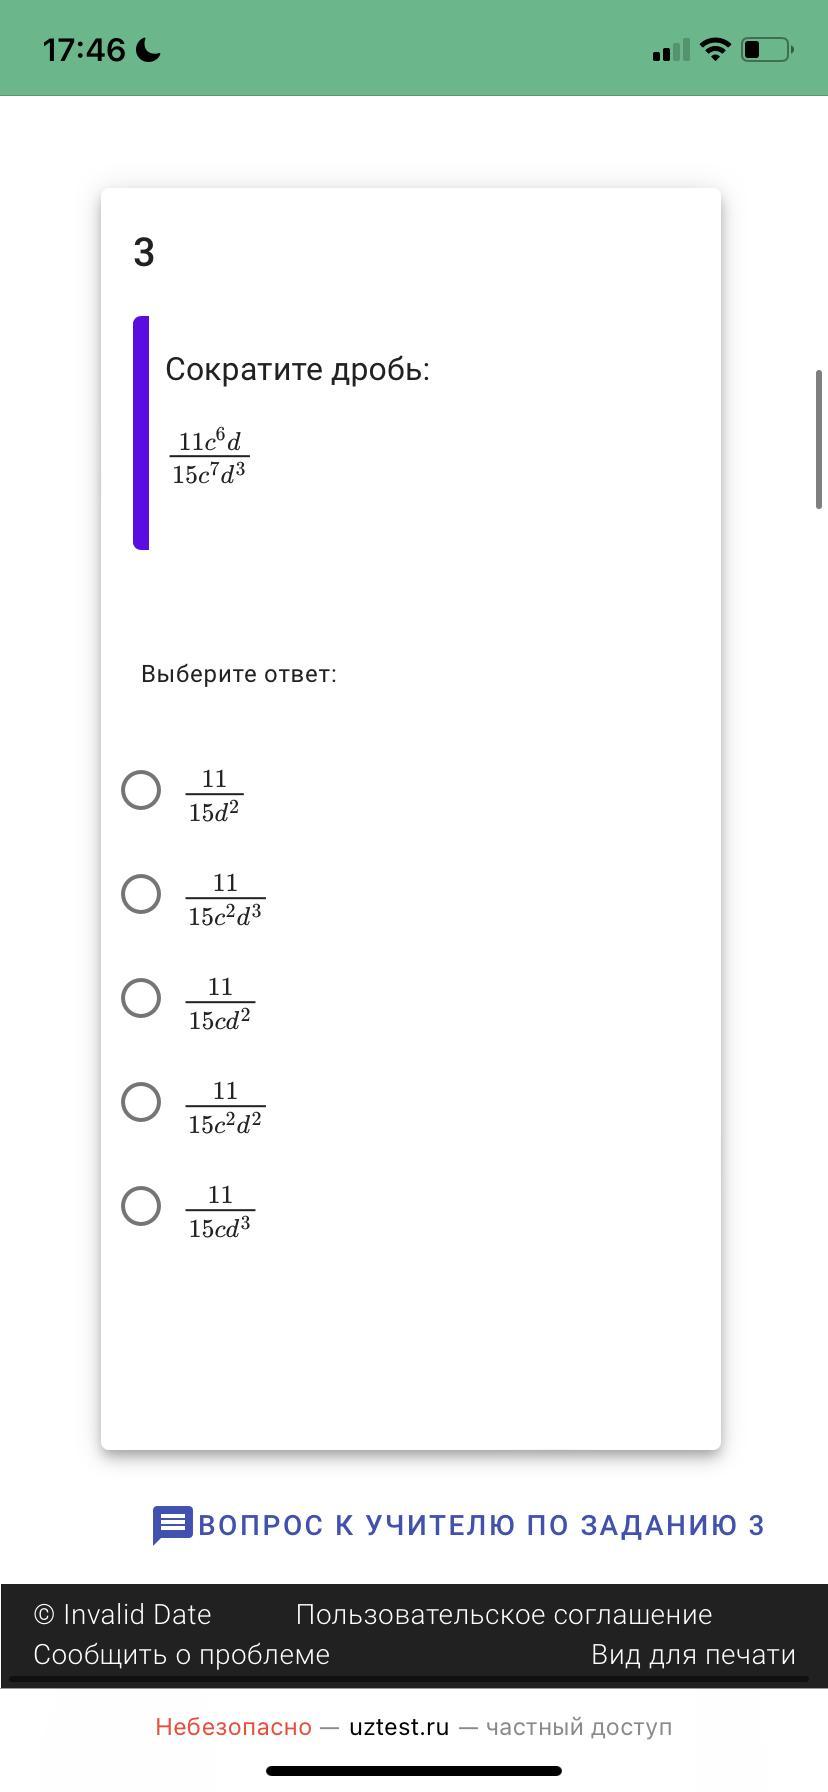The width and height of the screenshot is (828, 1792).
Task: Open Пользовательское соглашение link
Action: pyautogui.click(x=504, y=1615)
